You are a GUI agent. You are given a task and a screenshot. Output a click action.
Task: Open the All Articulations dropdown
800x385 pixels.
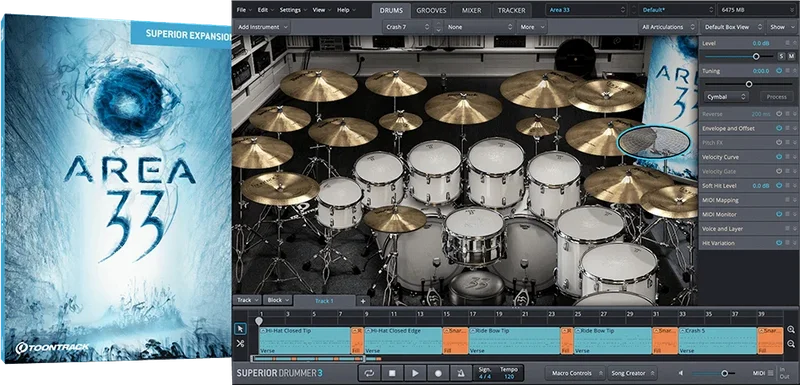tap(668, 27)
